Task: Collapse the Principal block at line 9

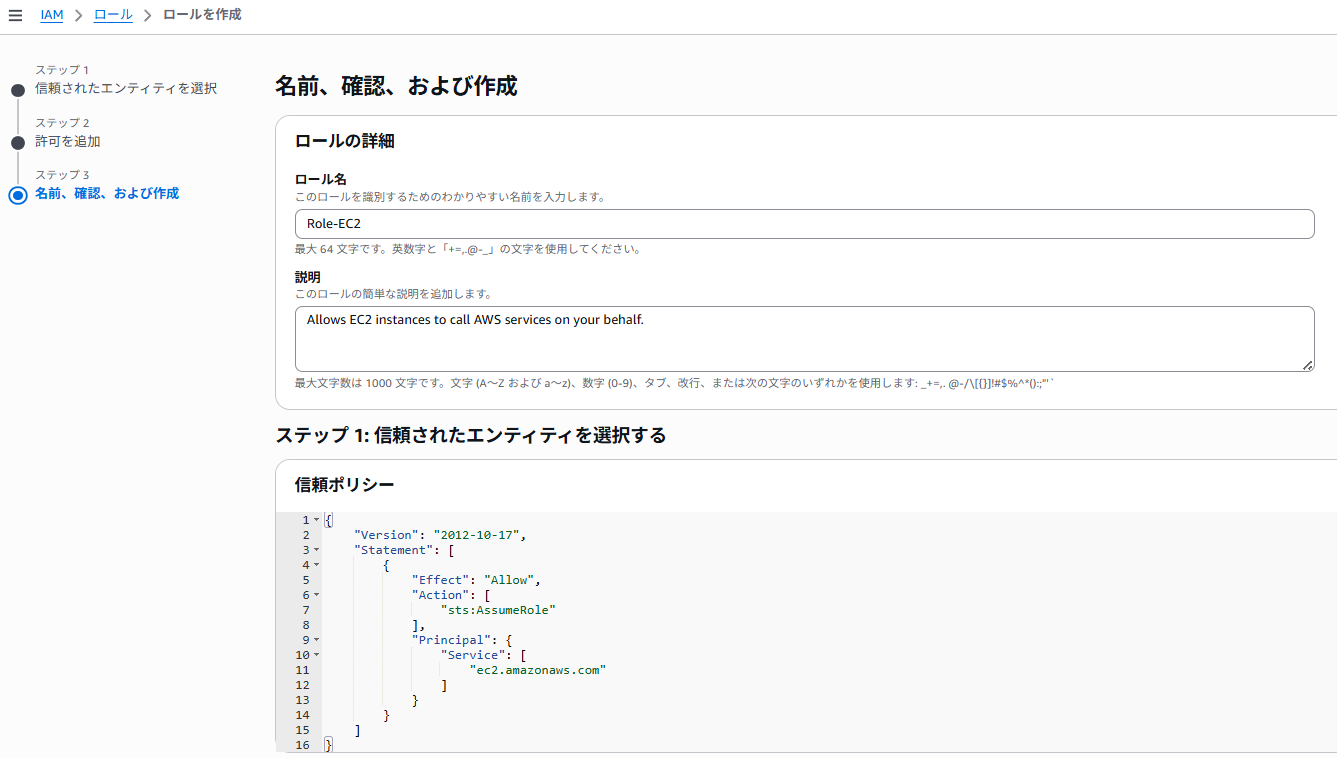Action: click(314, 639)
